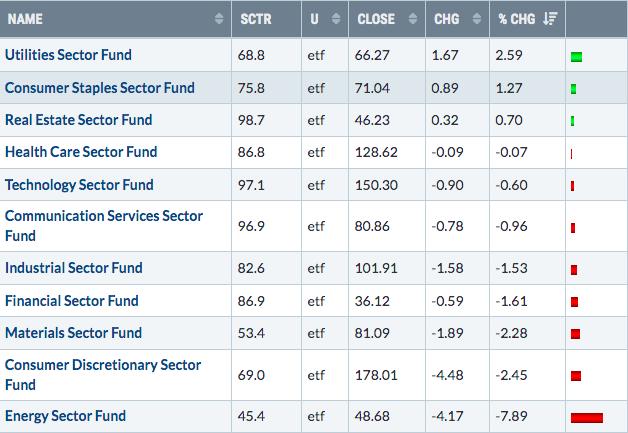Select Health Care Sector Fund
628x433 pixels.
(x=81, y=152)
